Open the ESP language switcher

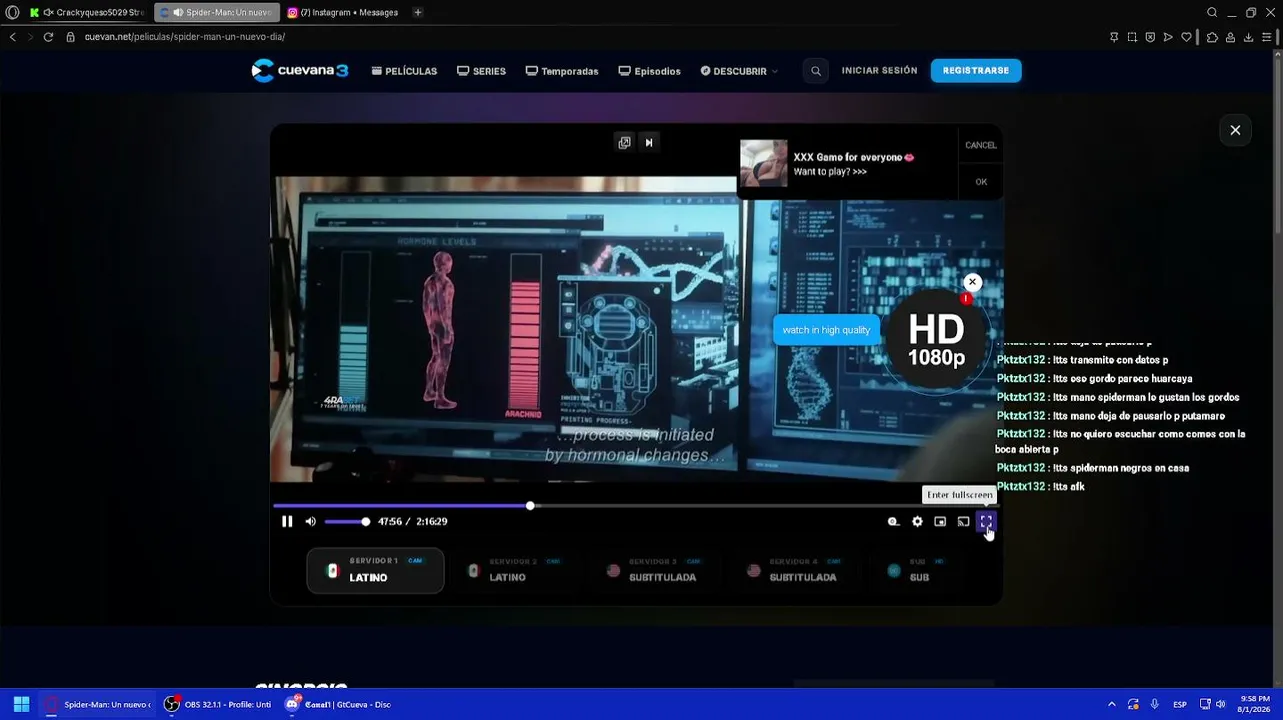tap(1180, 704)
